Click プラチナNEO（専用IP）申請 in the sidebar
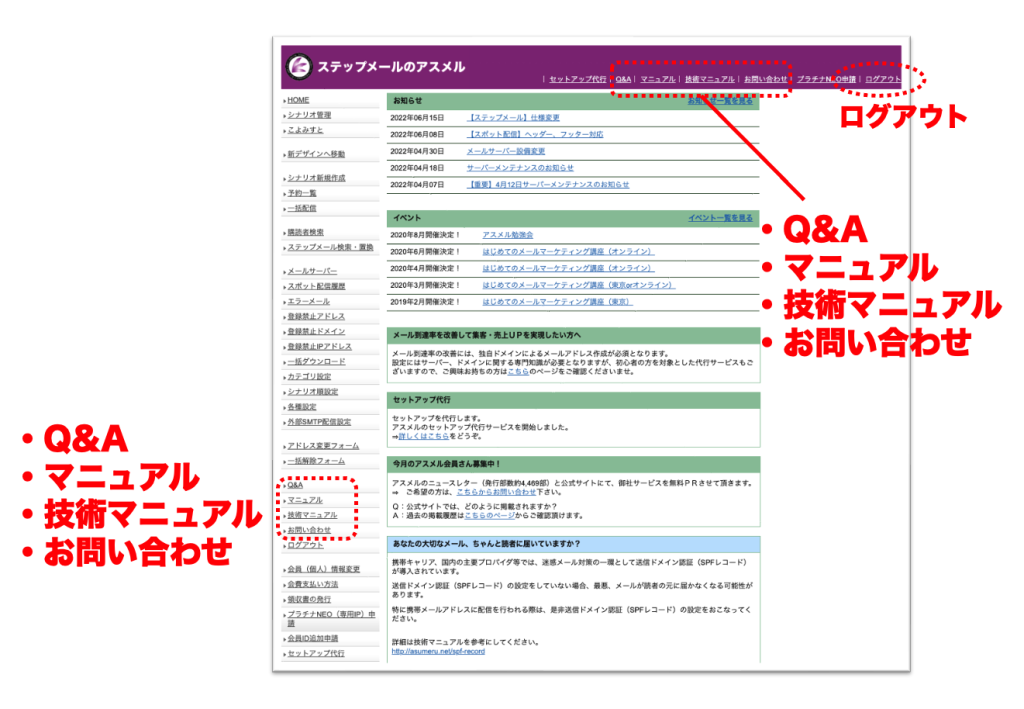The height and width of the screenshot is (709, 1024). tap(331, 618)
